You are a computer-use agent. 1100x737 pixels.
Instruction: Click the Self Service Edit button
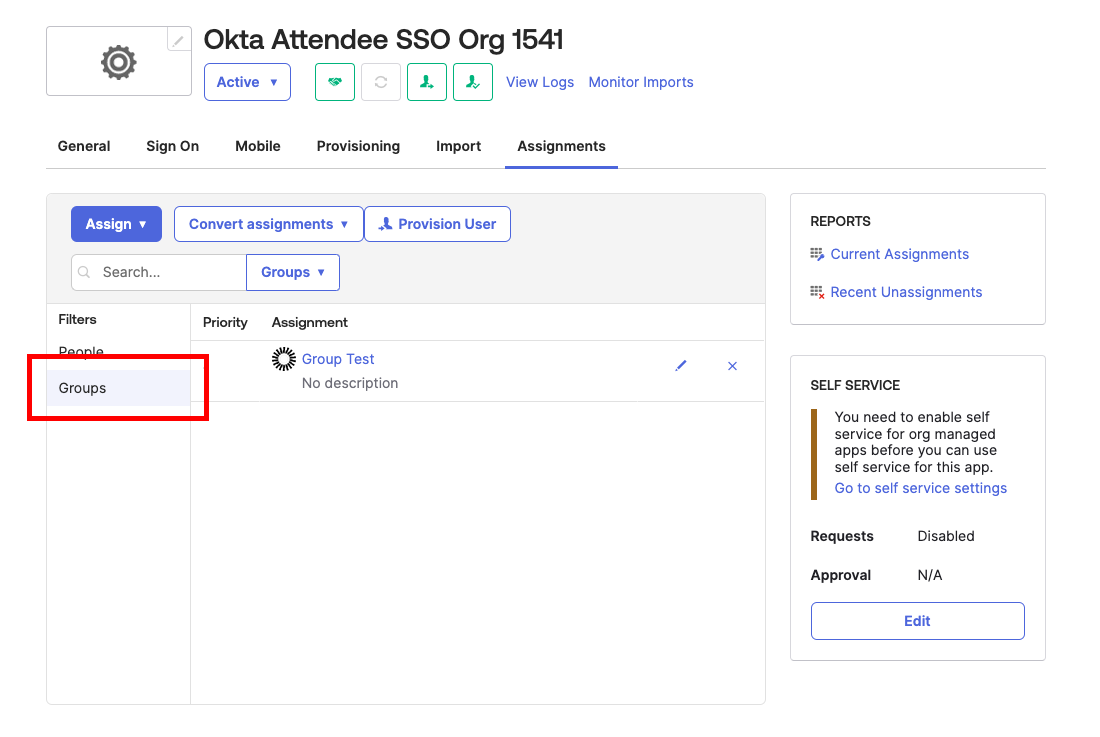(x=918, y=621)
